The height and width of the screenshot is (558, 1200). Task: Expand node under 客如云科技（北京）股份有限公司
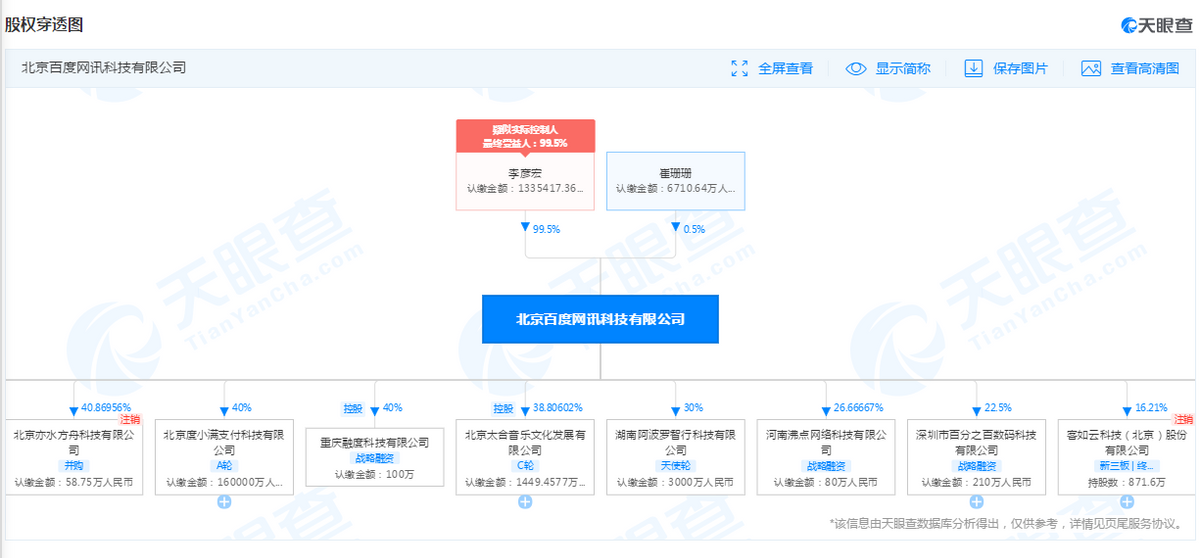1127,502
